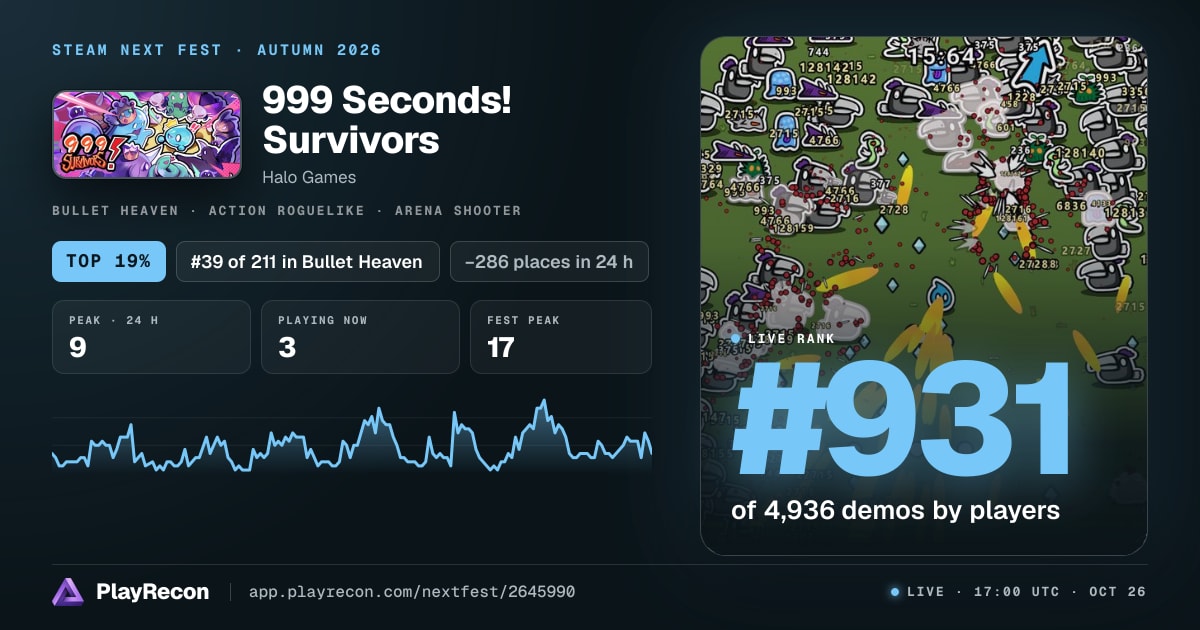
Task: Click the STEAM NEXT FEST · AUTUMN 2026 header
Action: (217, 50)
